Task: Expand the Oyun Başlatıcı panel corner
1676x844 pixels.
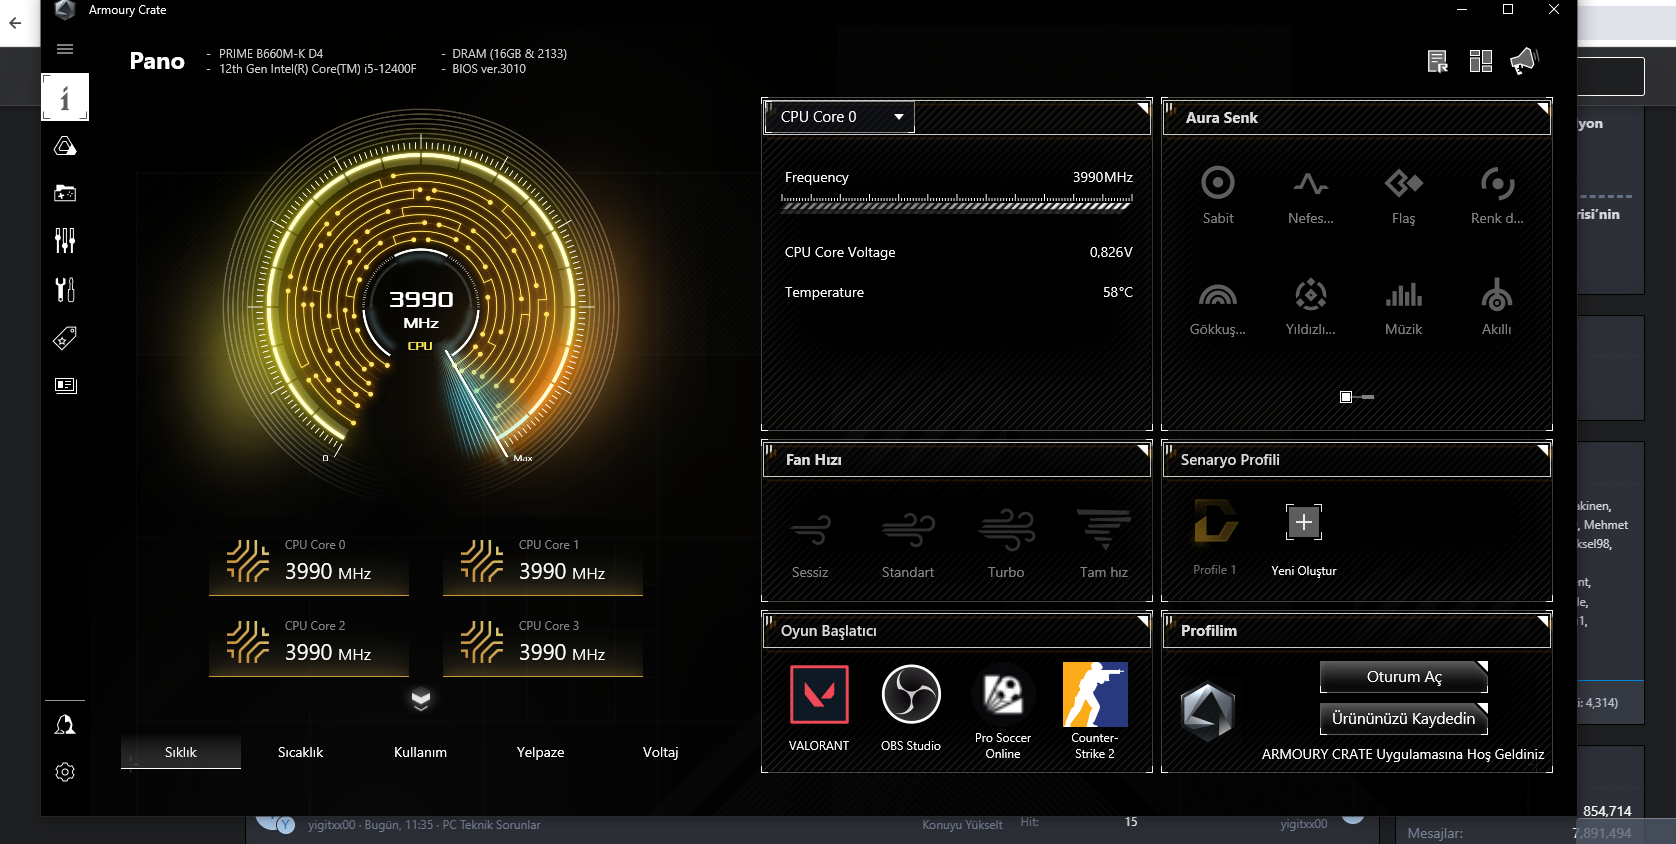Action: pos(1143,621)
